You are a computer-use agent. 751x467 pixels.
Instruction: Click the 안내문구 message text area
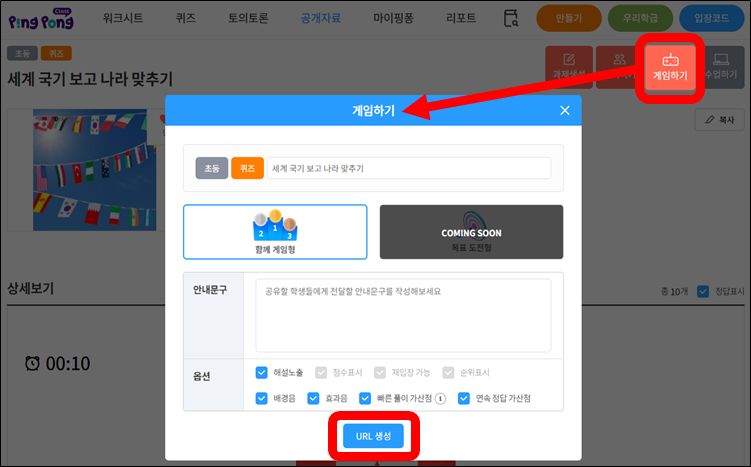(403, 314)
